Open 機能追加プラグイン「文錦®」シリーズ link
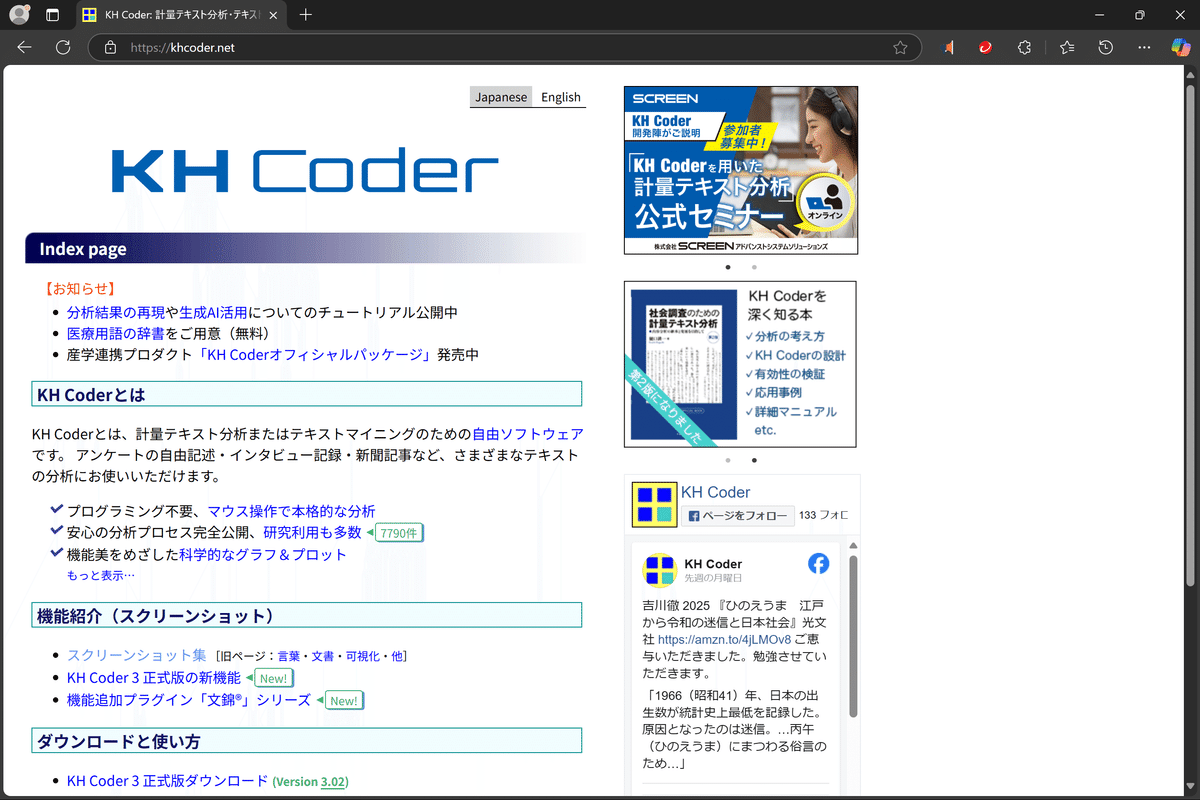 tap(189, 700)
